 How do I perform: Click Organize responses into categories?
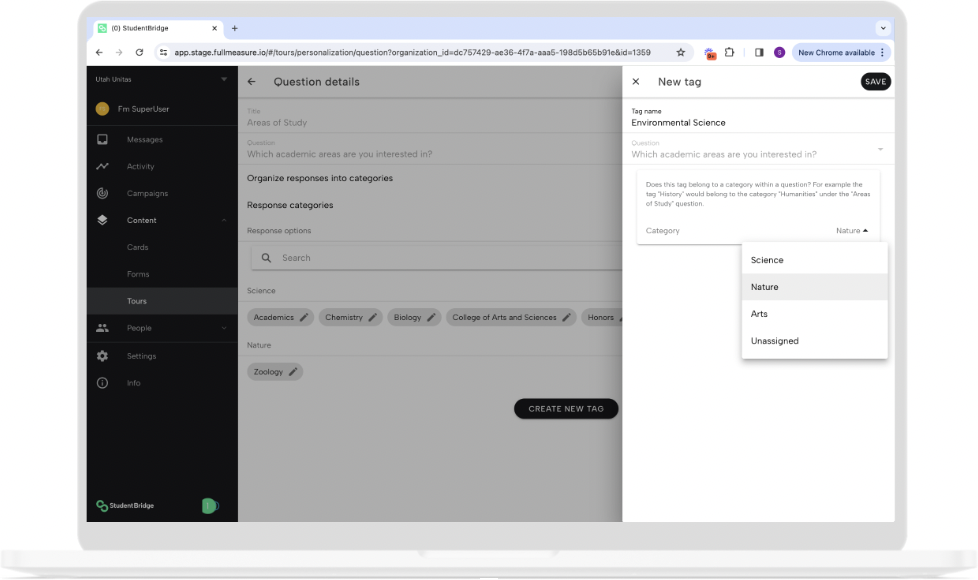pyautogui.click(x=319, y=178)
